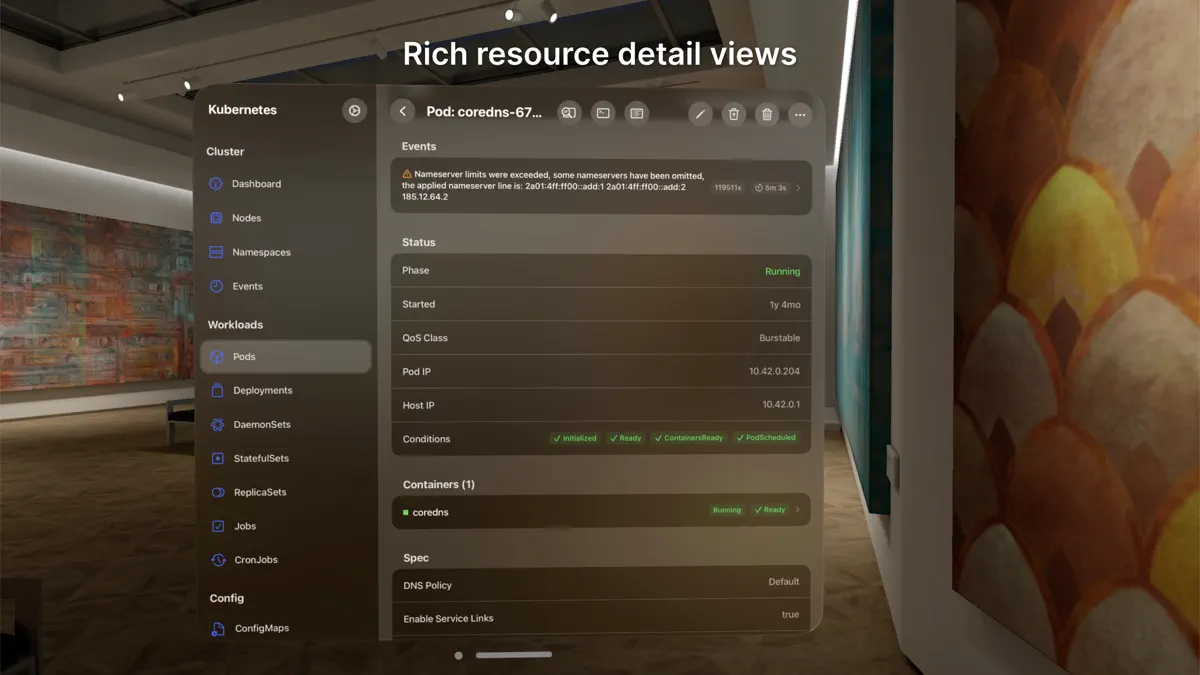
Task: Click the second page indicator dot
Action: coord(513,654)
